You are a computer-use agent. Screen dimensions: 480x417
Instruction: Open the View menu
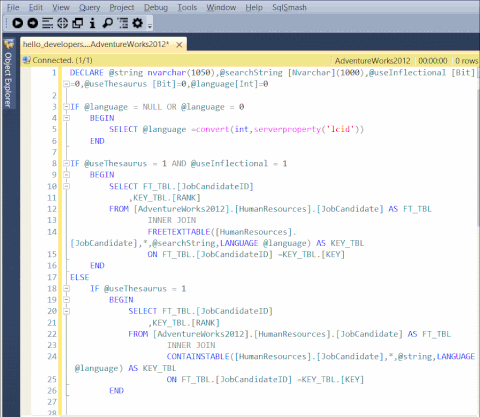(x=61, y=7)
